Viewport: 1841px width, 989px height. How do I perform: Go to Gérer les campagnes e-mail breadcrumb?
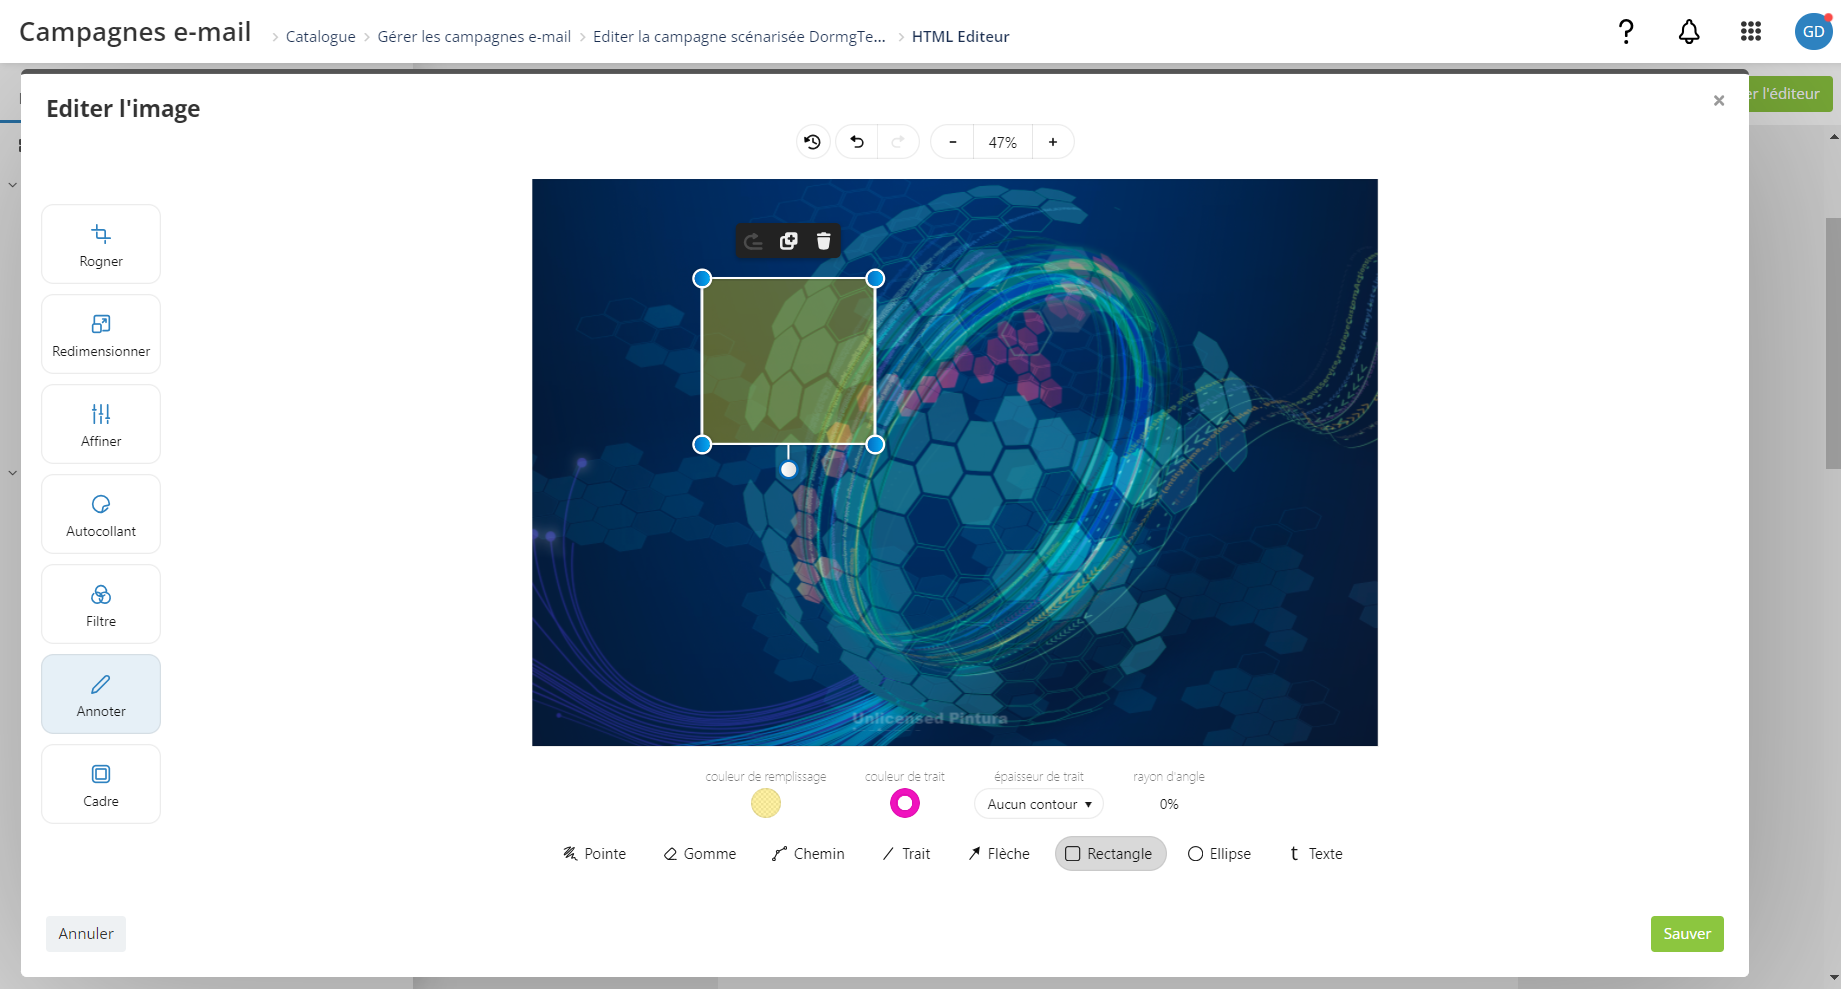coord(474,37)
